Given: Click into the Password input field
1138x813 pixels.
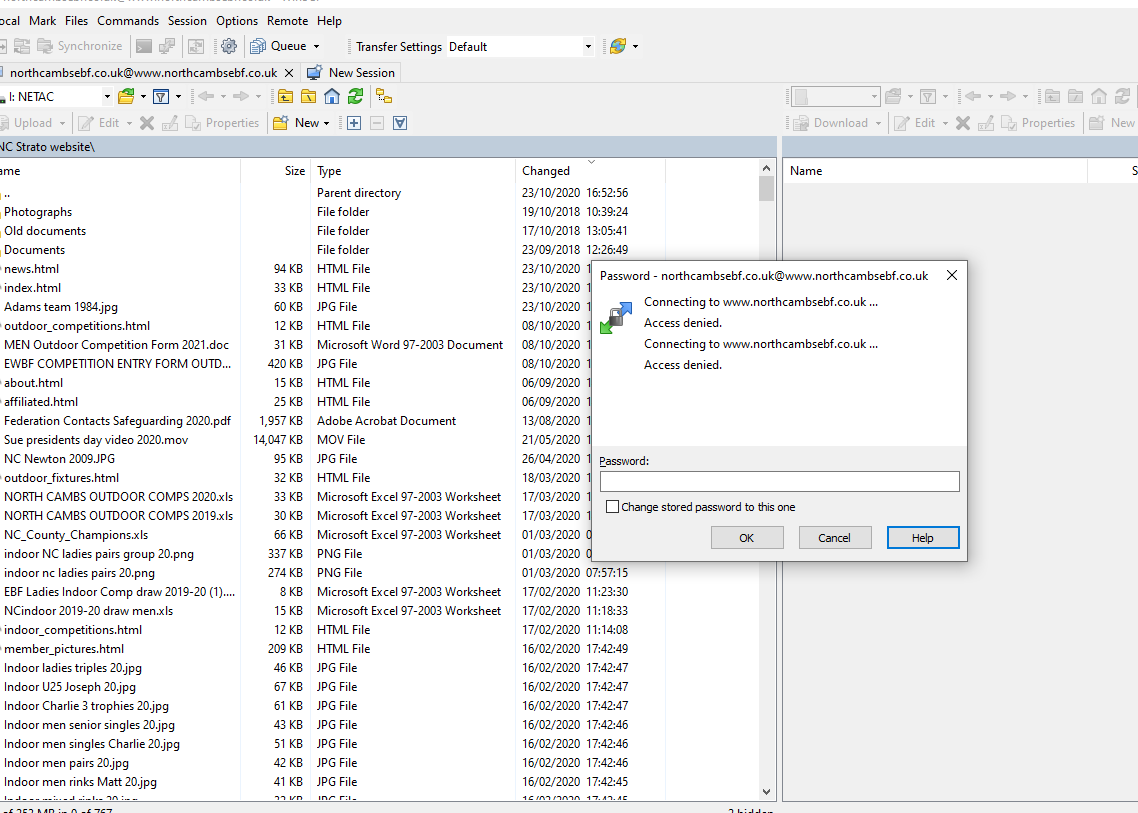Looking at the screenshot, I should click(x=779, y=482).
